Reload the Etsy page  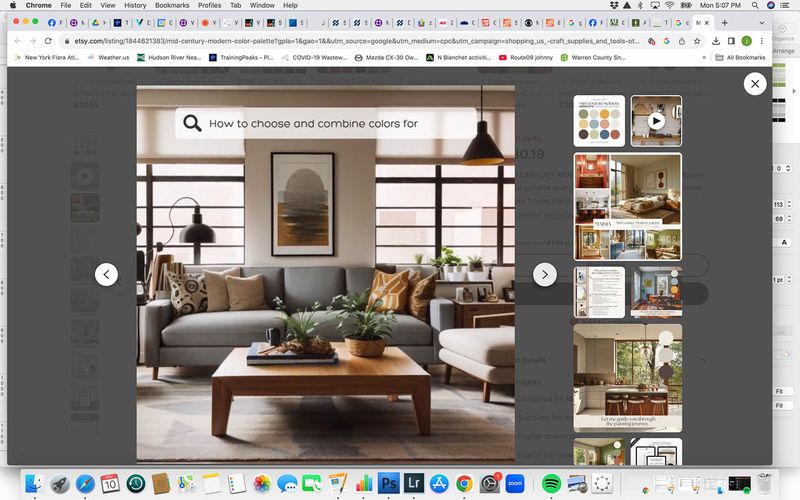(x=48, y=41)
